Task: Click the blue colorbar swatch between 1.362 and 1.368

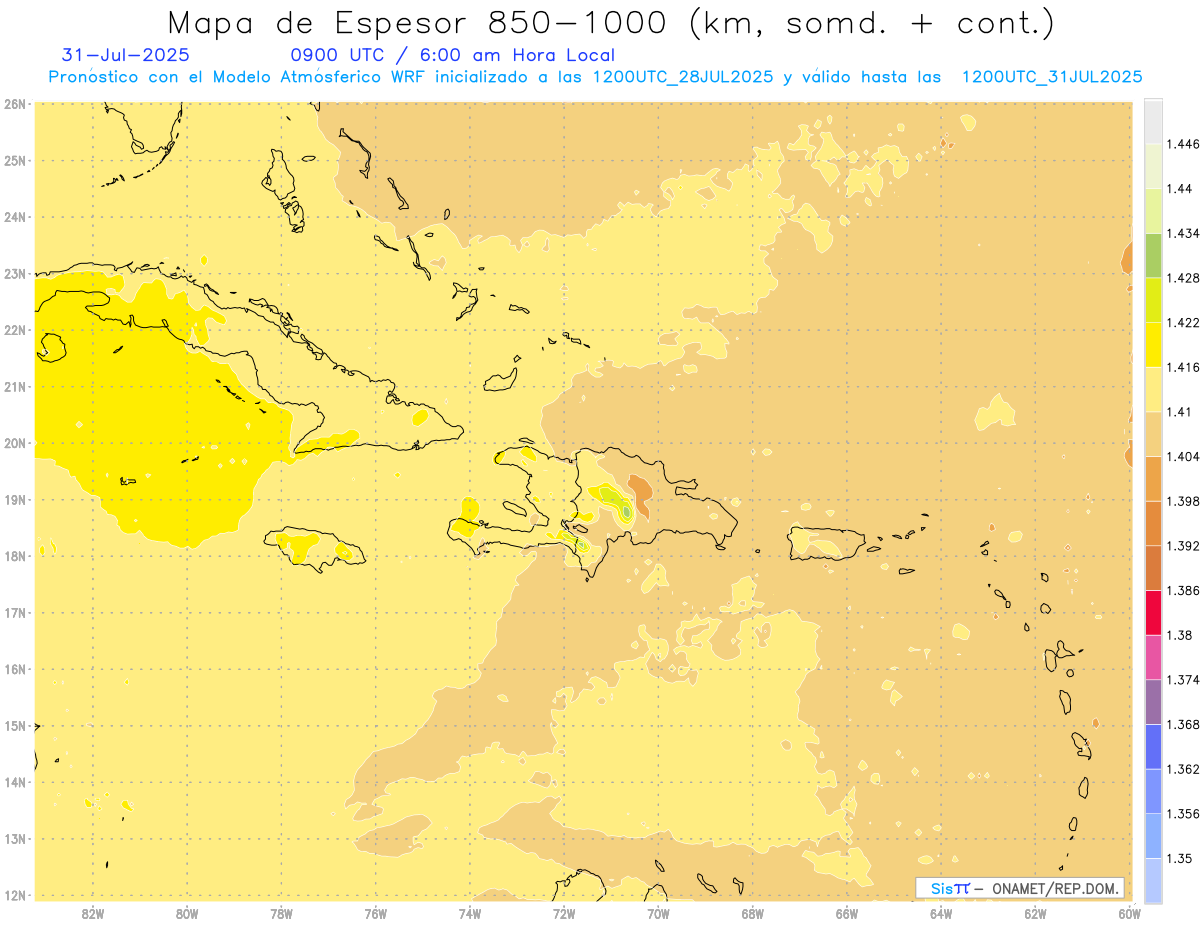Action: [x=1153, y=747]
